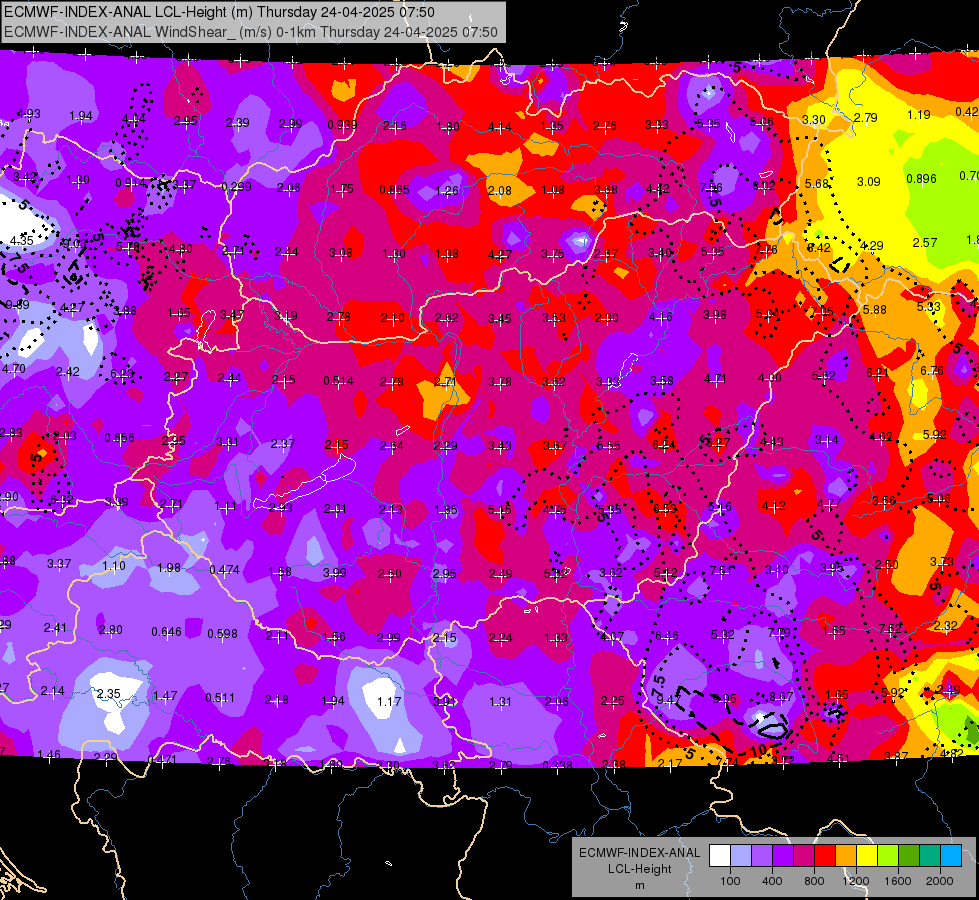Click the wind shear value 6.24

pos(663,445)
